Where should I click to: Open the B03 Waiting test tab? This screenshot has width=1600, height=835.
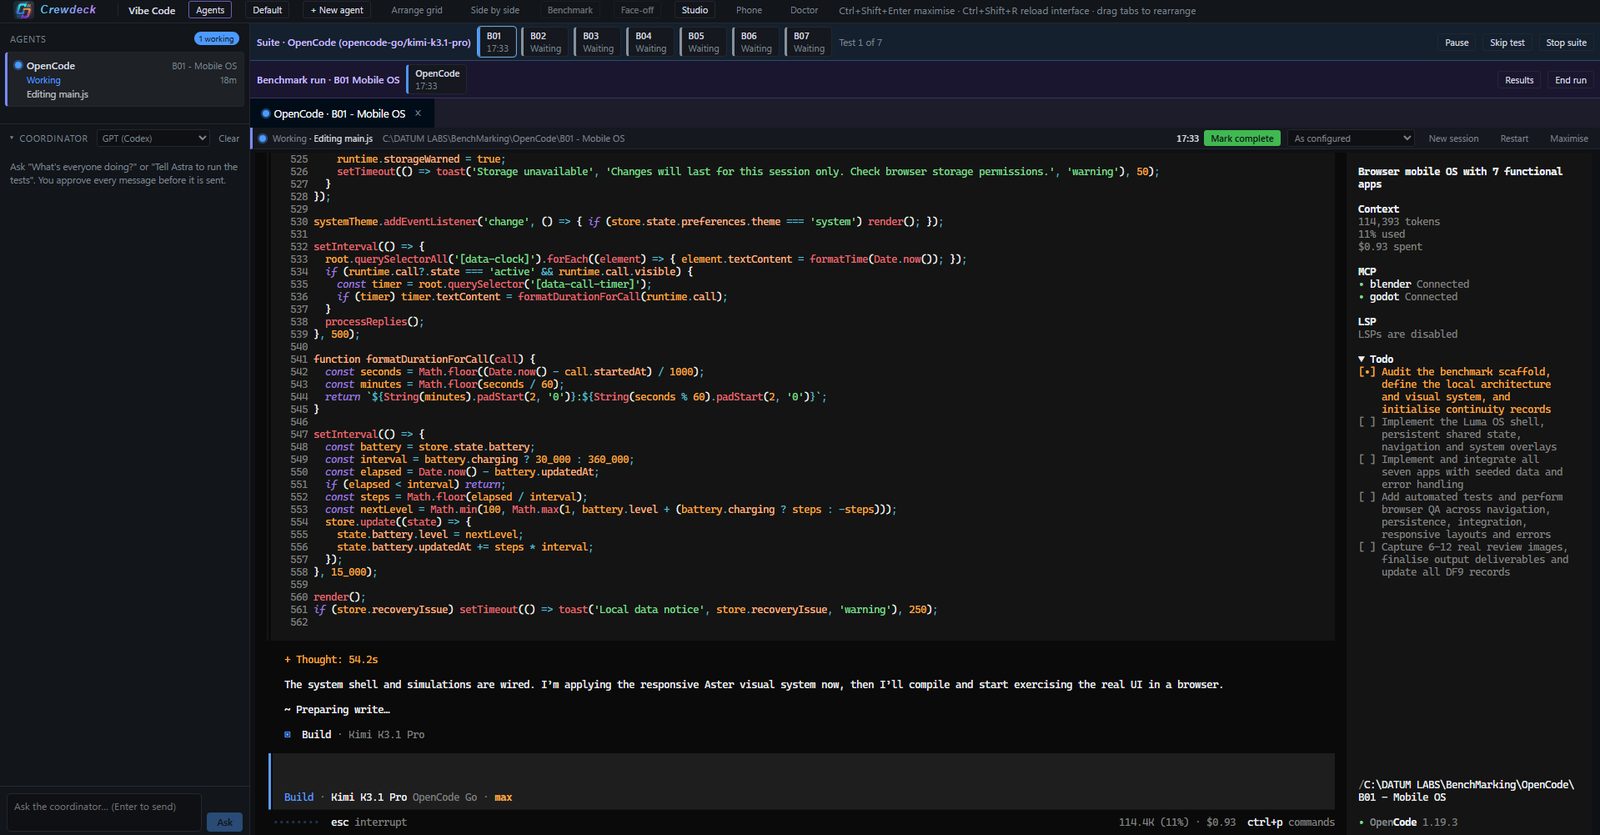click(x=598, y=42)
